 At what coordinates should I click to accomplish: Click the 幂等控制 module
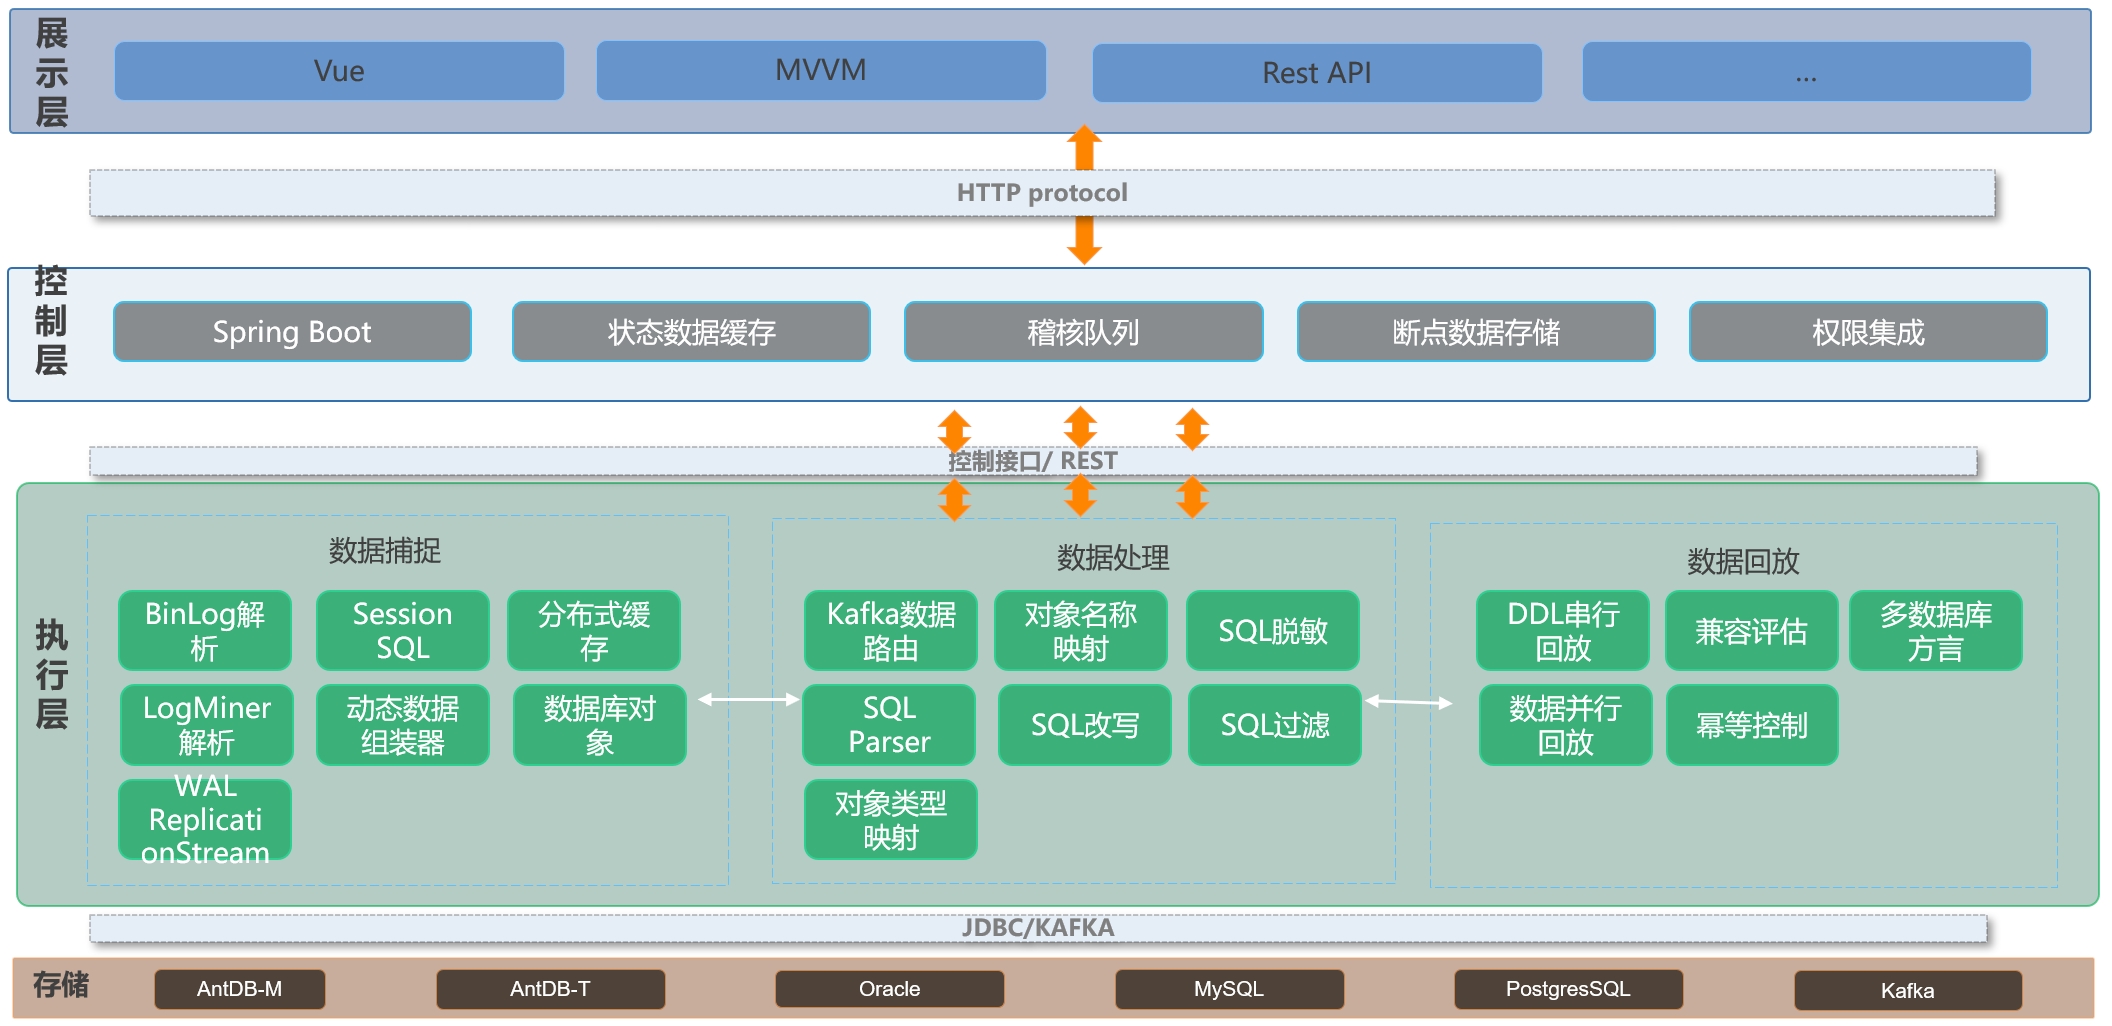1753,725
